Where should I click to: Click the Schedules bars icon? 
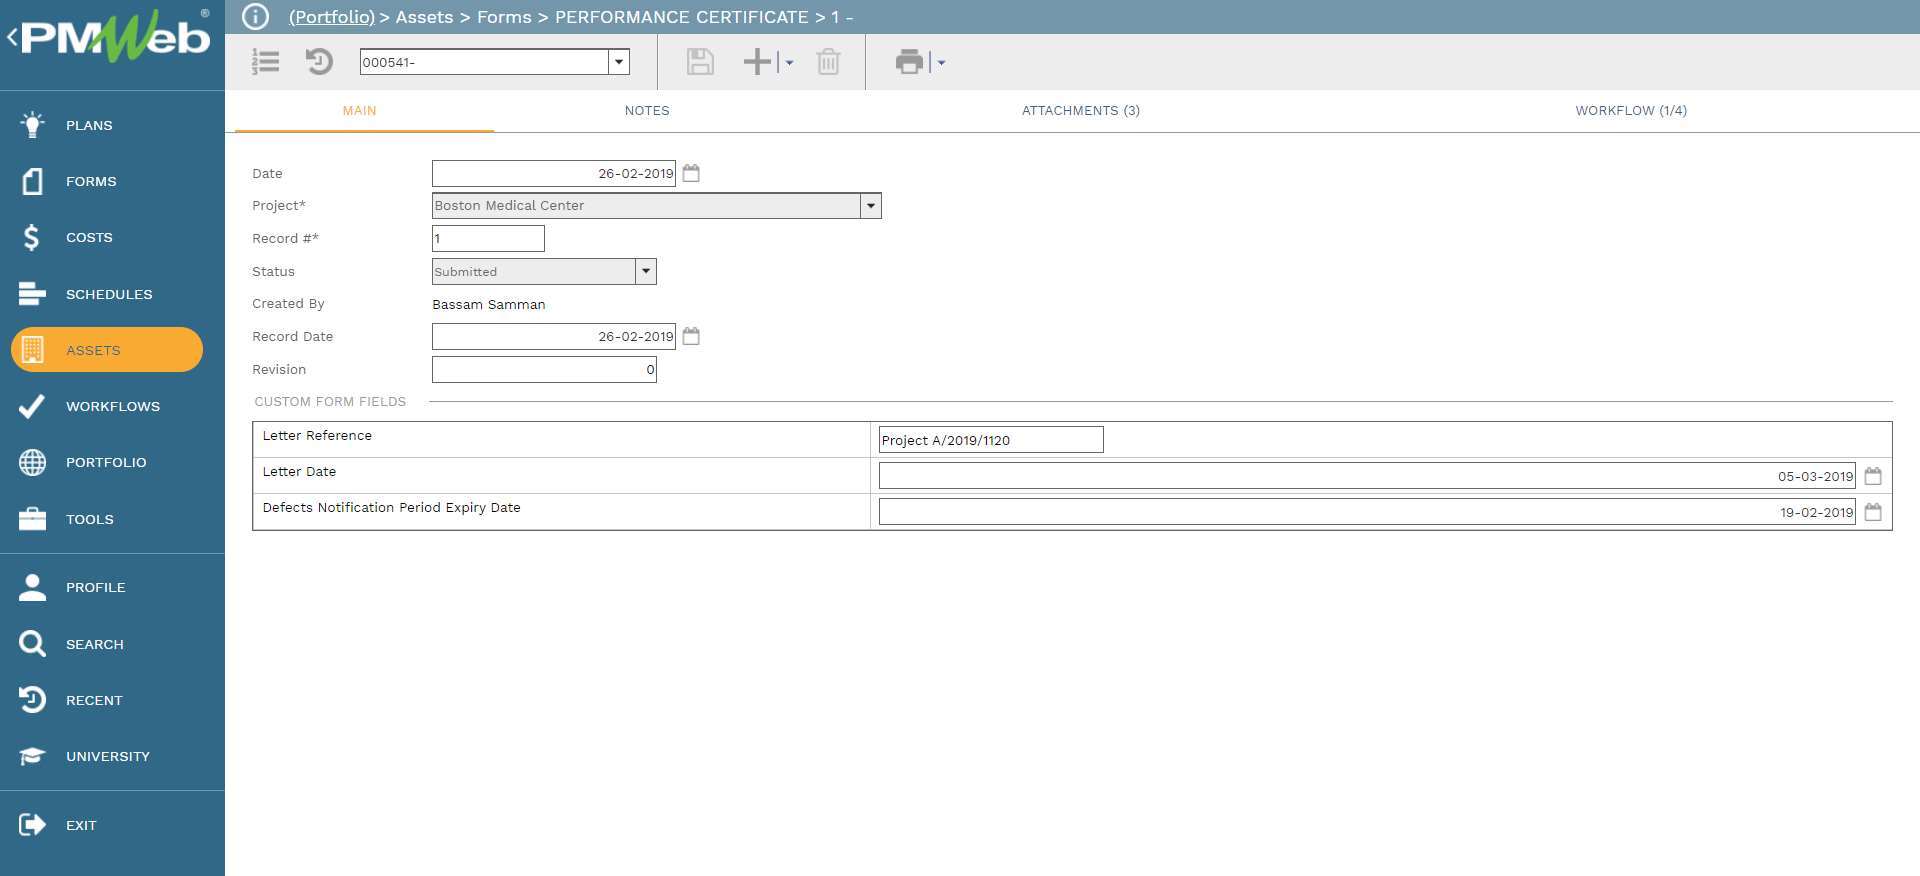[x=32, y=294]
